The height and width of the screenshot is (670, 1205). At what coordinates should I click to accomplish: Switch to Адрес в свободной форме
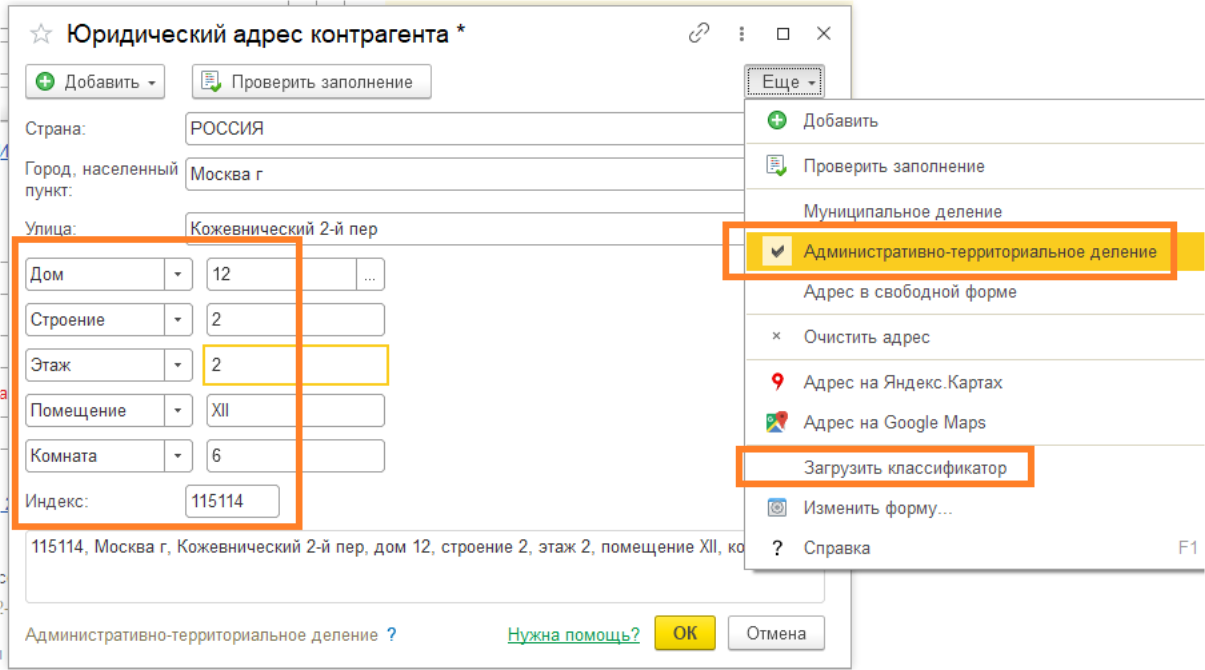click(909, 292)
